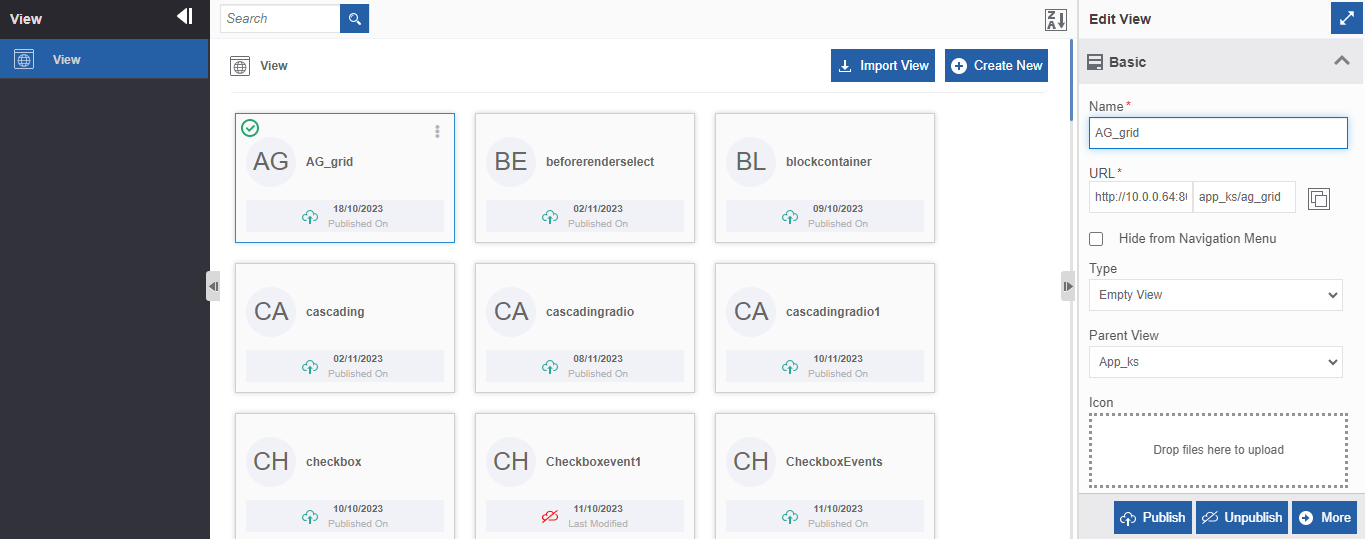Click left splitter collapse handle
This screenshot has width=1365, height=539.
tap(213, 286)
